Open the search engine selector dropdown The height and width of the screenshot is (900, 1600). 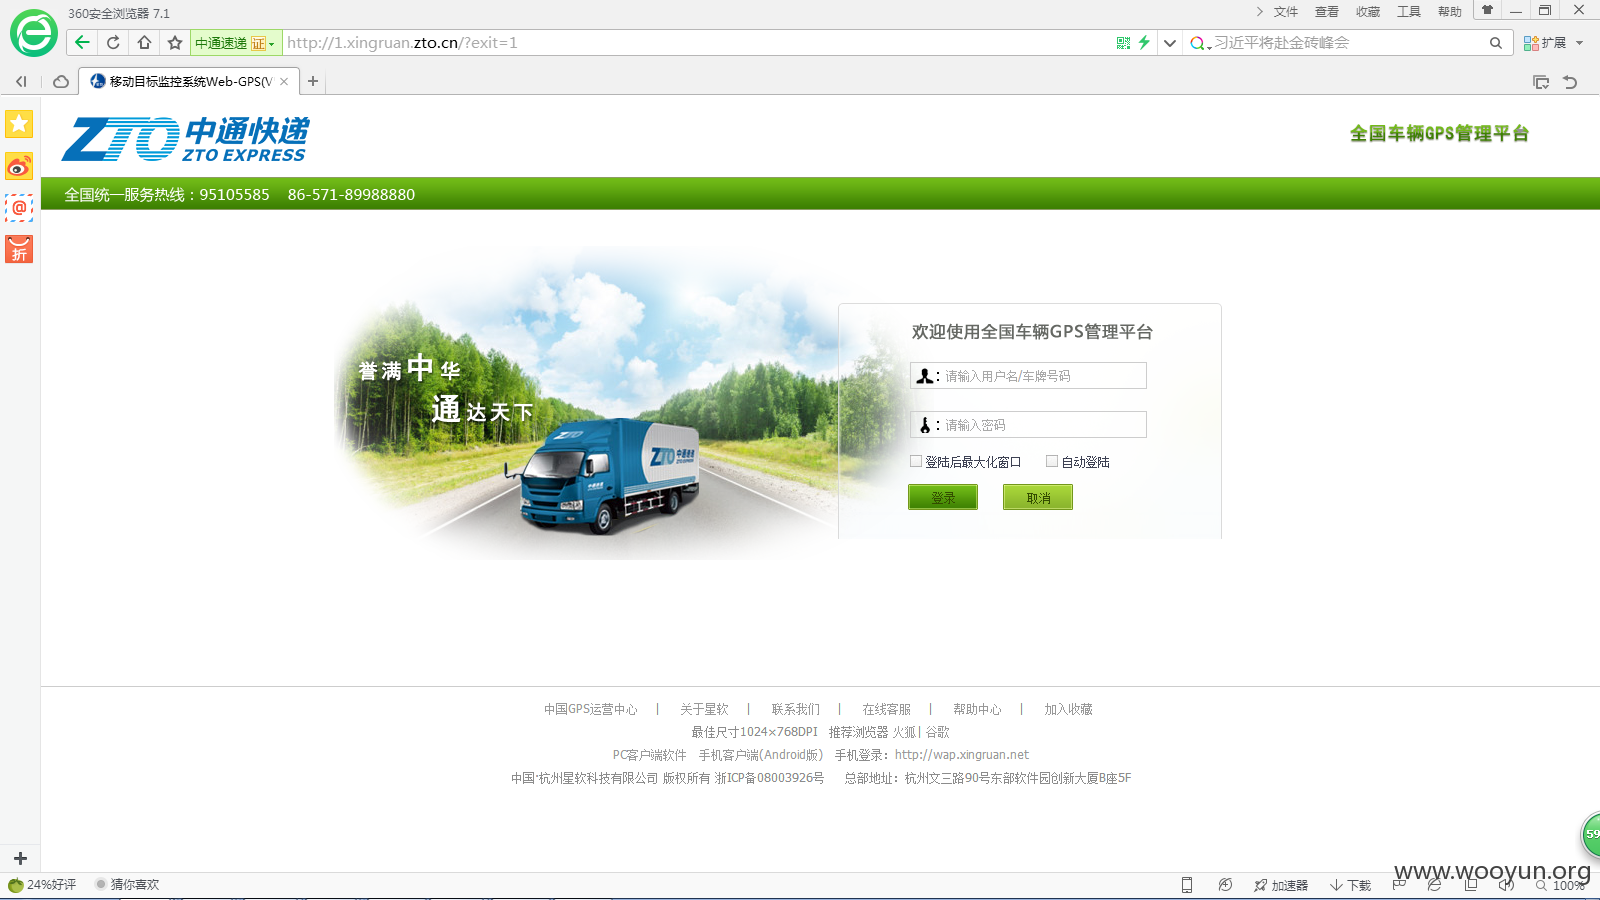[1199, 43]
